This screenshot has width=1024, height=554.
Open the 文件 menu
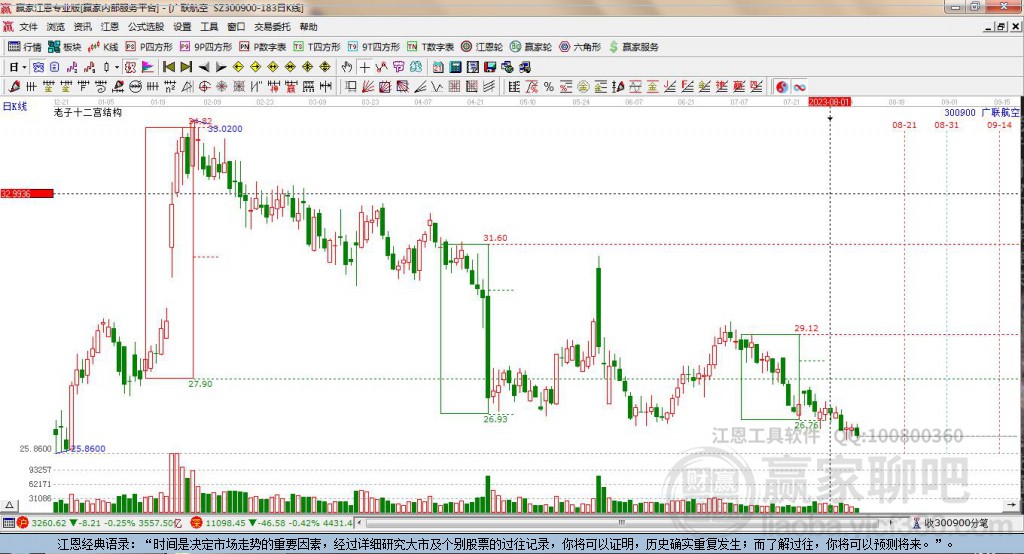[x=28, y=27]
